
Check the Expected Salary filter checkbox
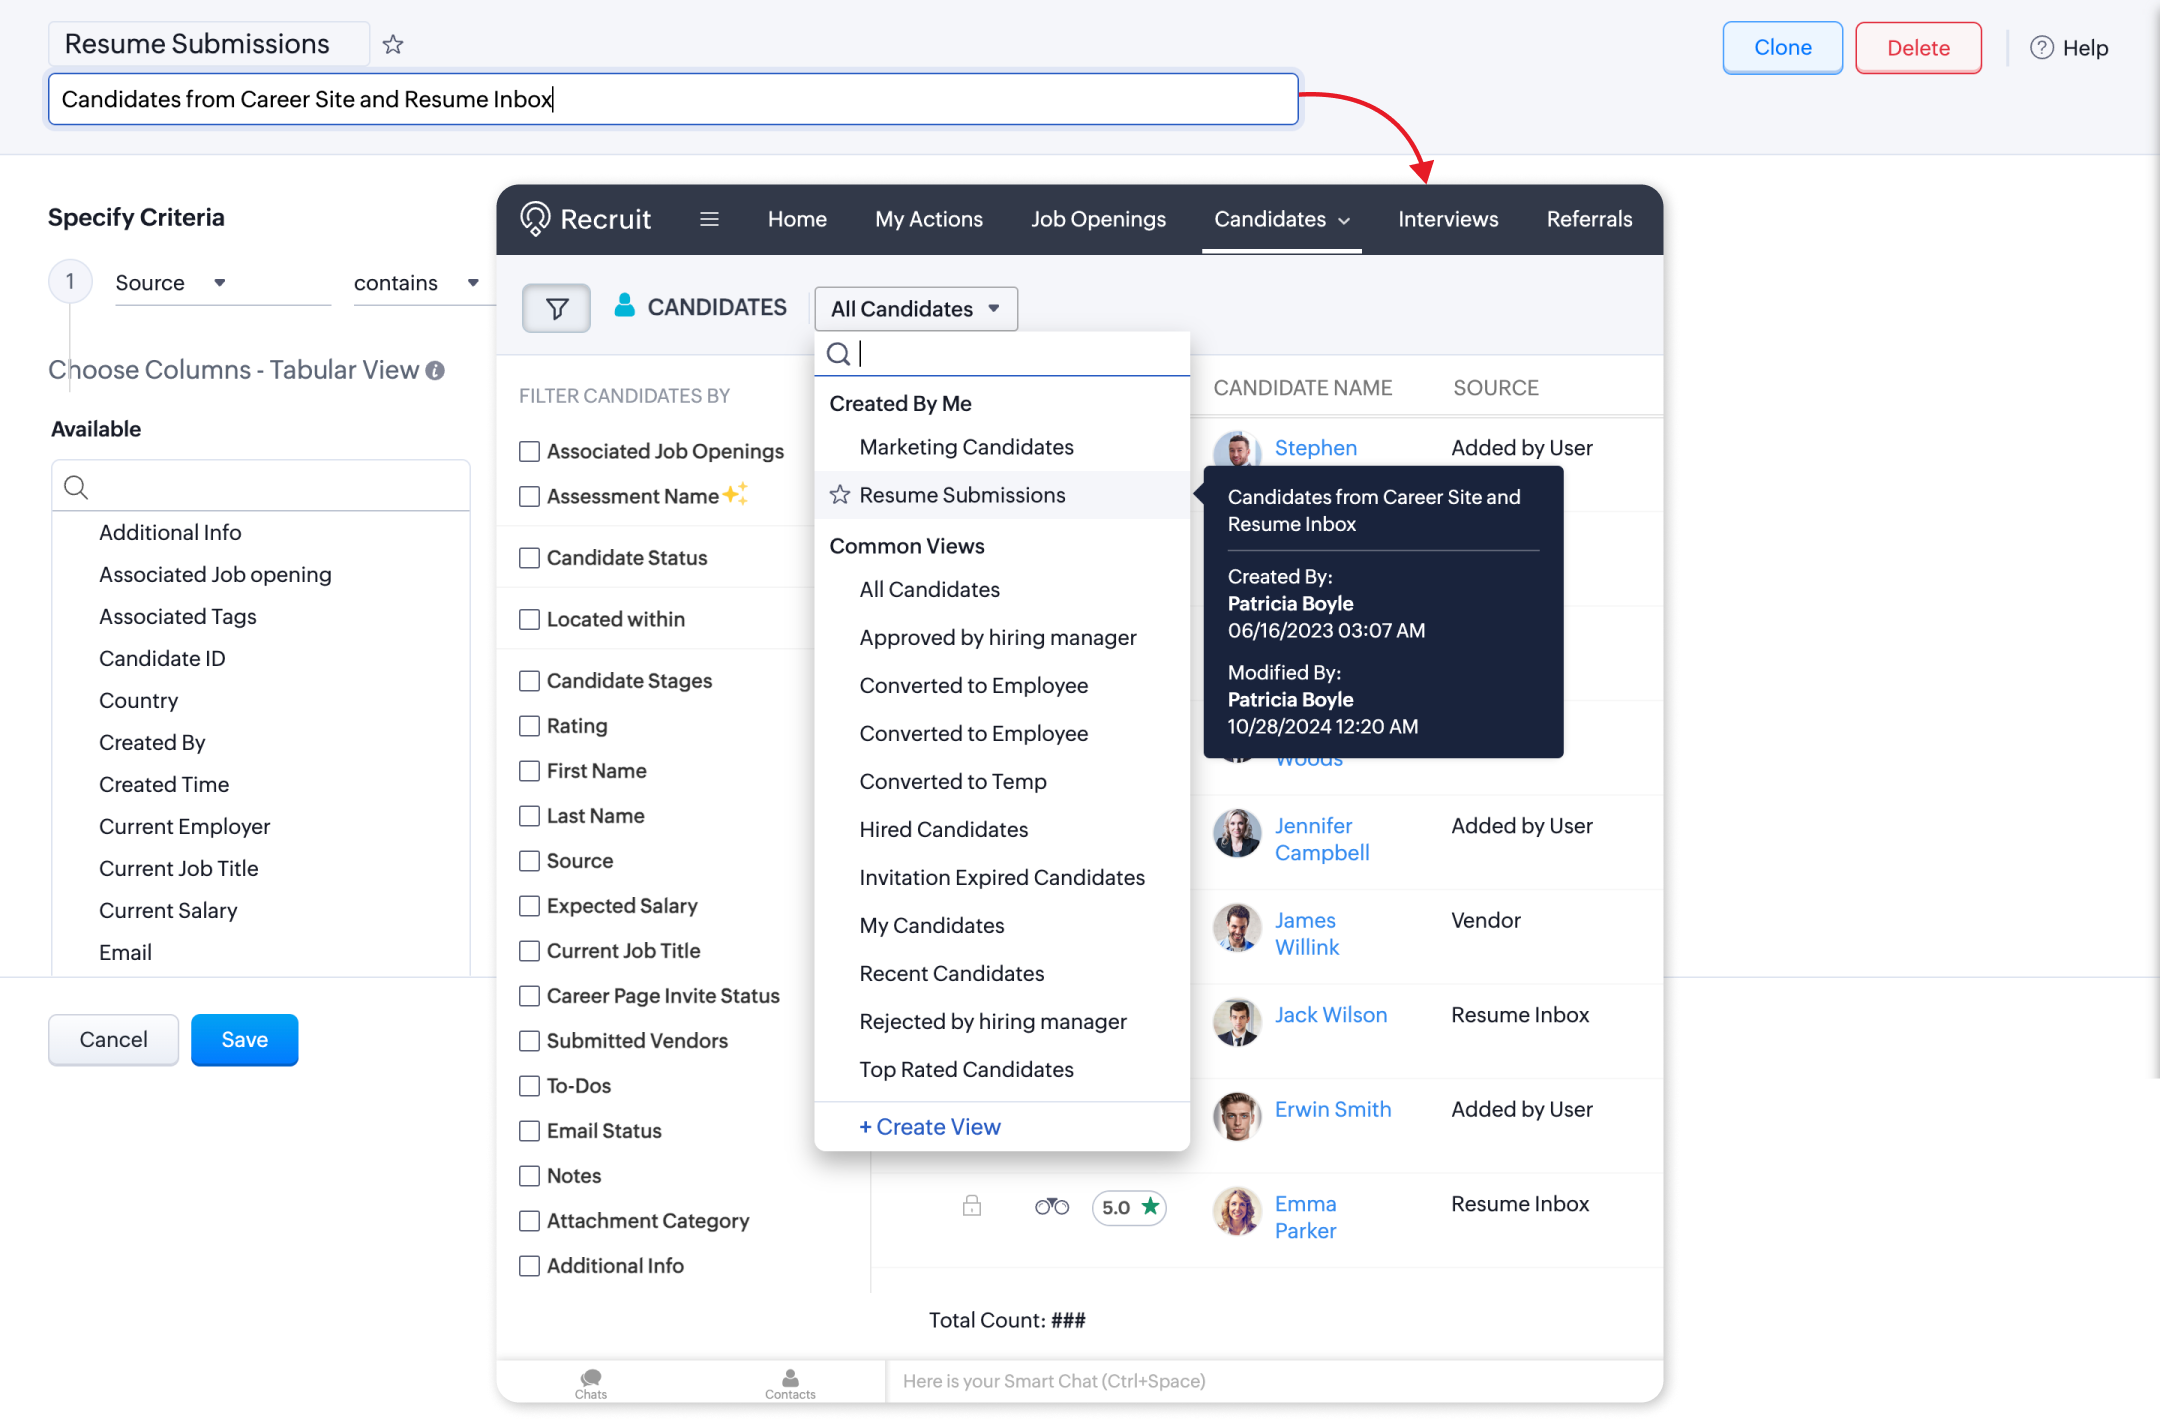(530, 906)
